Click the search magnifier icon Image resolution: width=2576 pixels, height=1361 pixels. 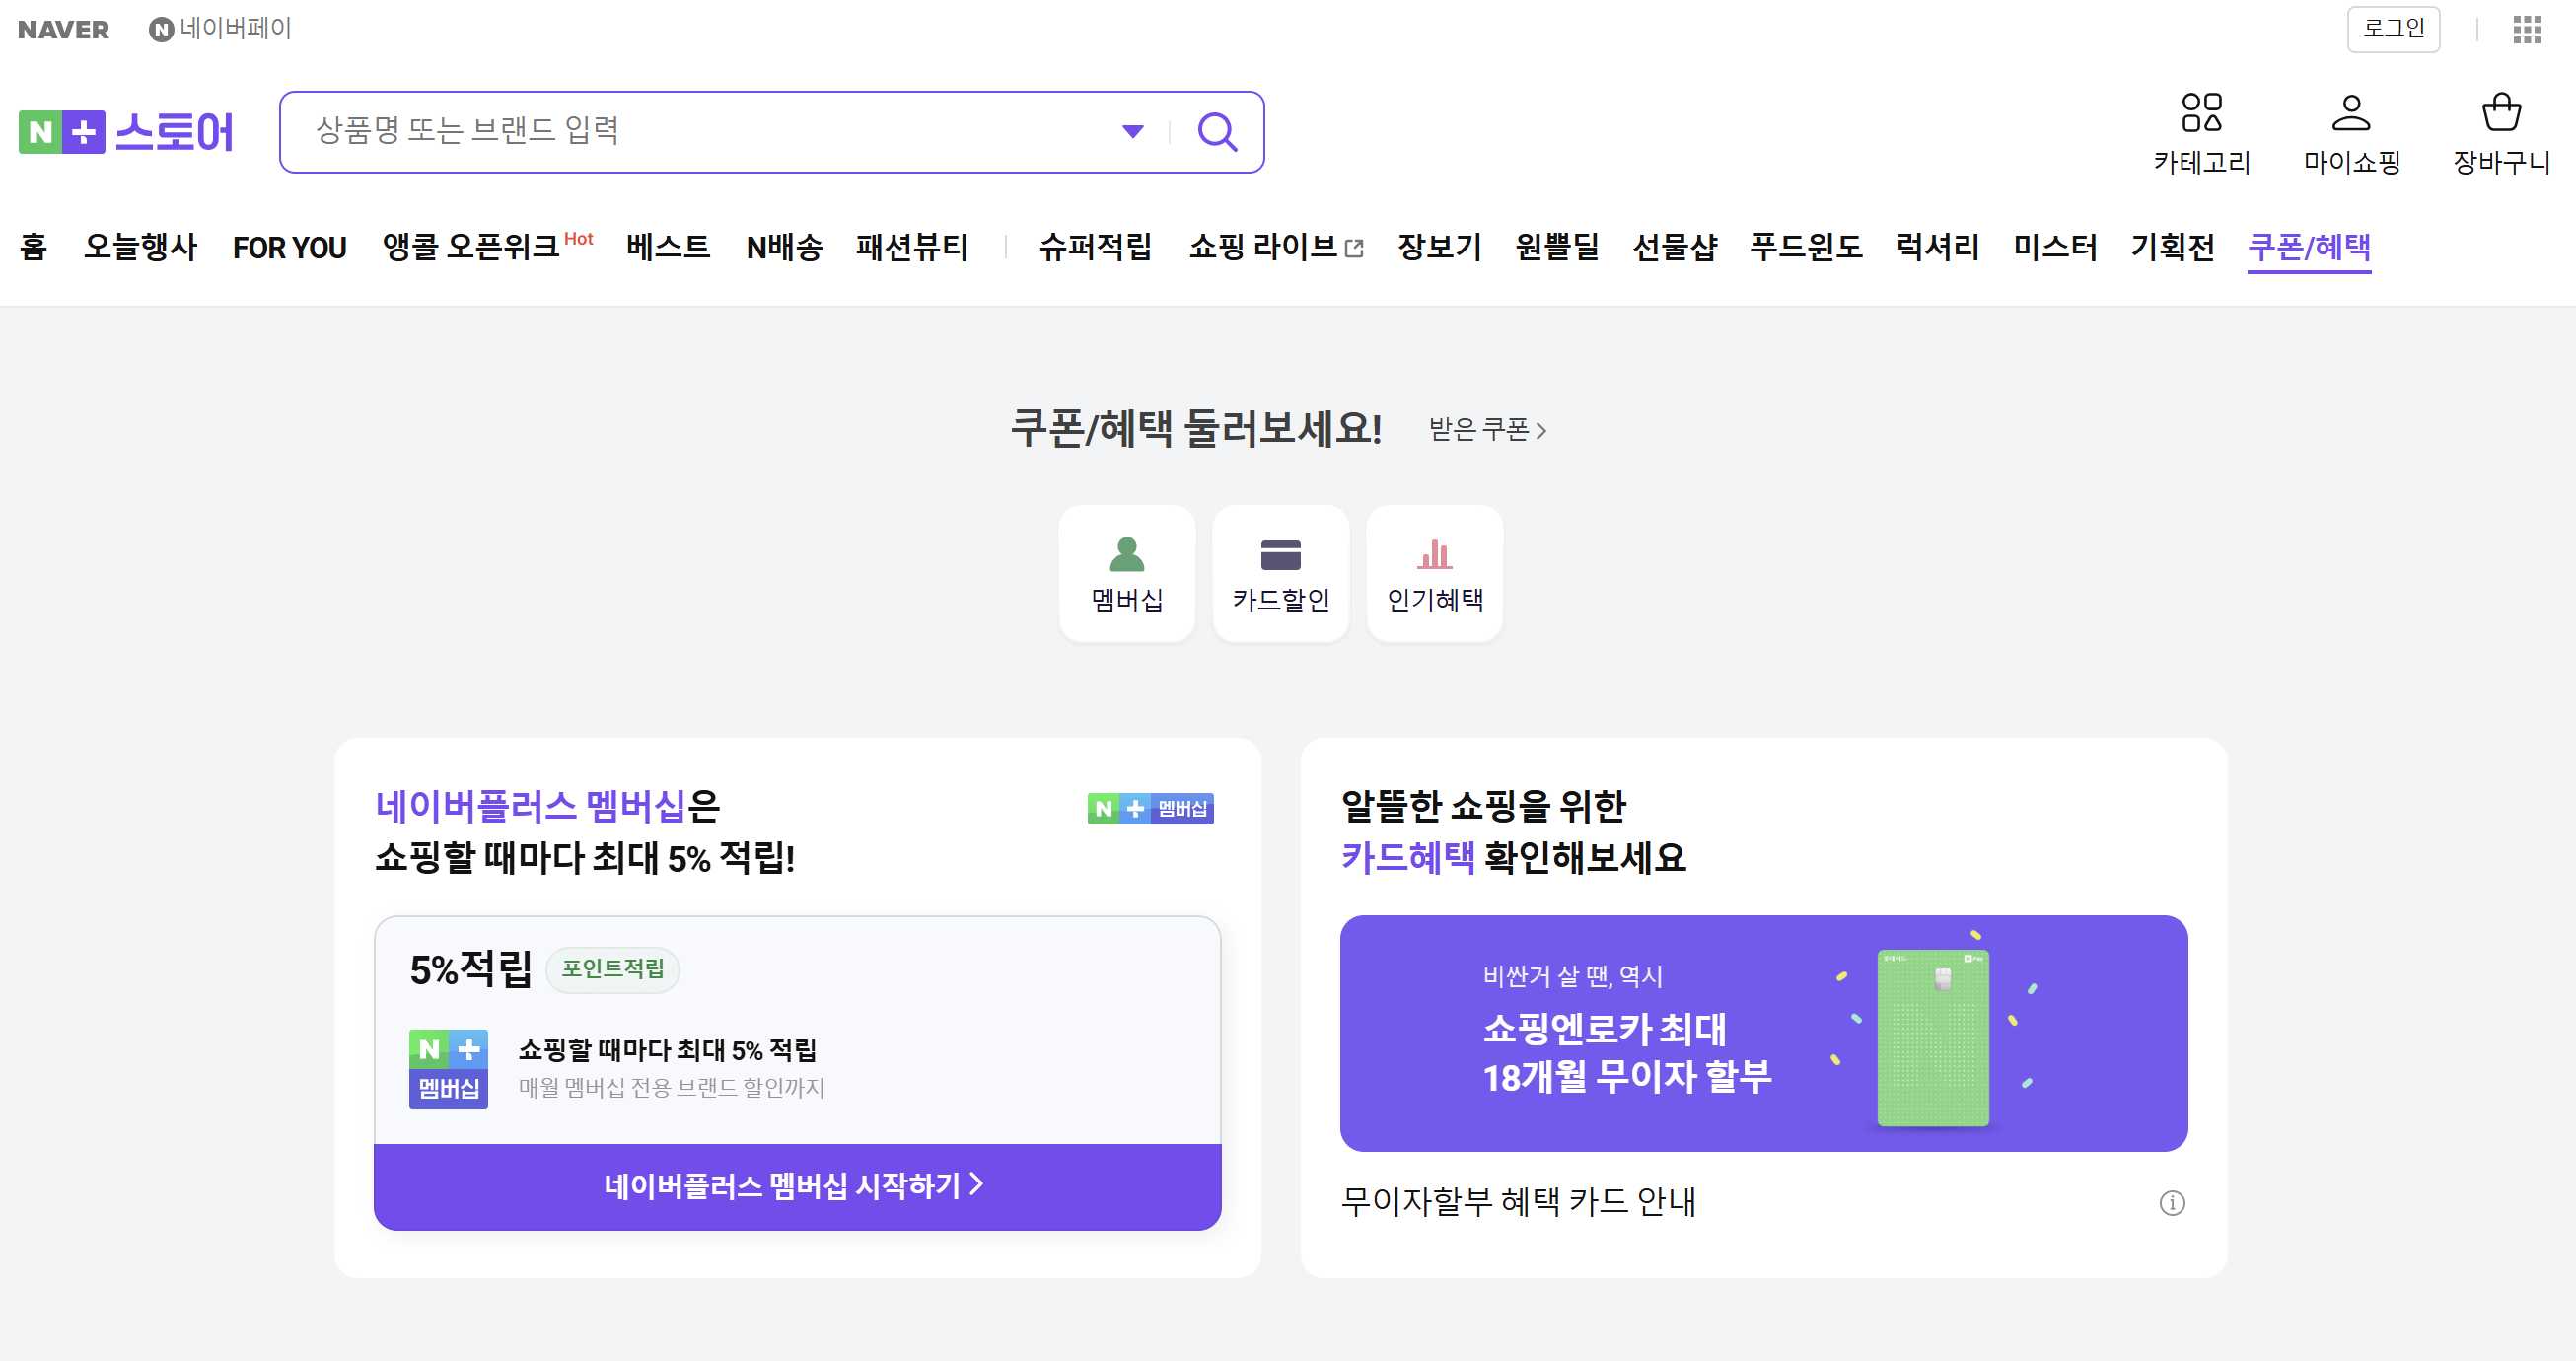[x=1216, y=132]
